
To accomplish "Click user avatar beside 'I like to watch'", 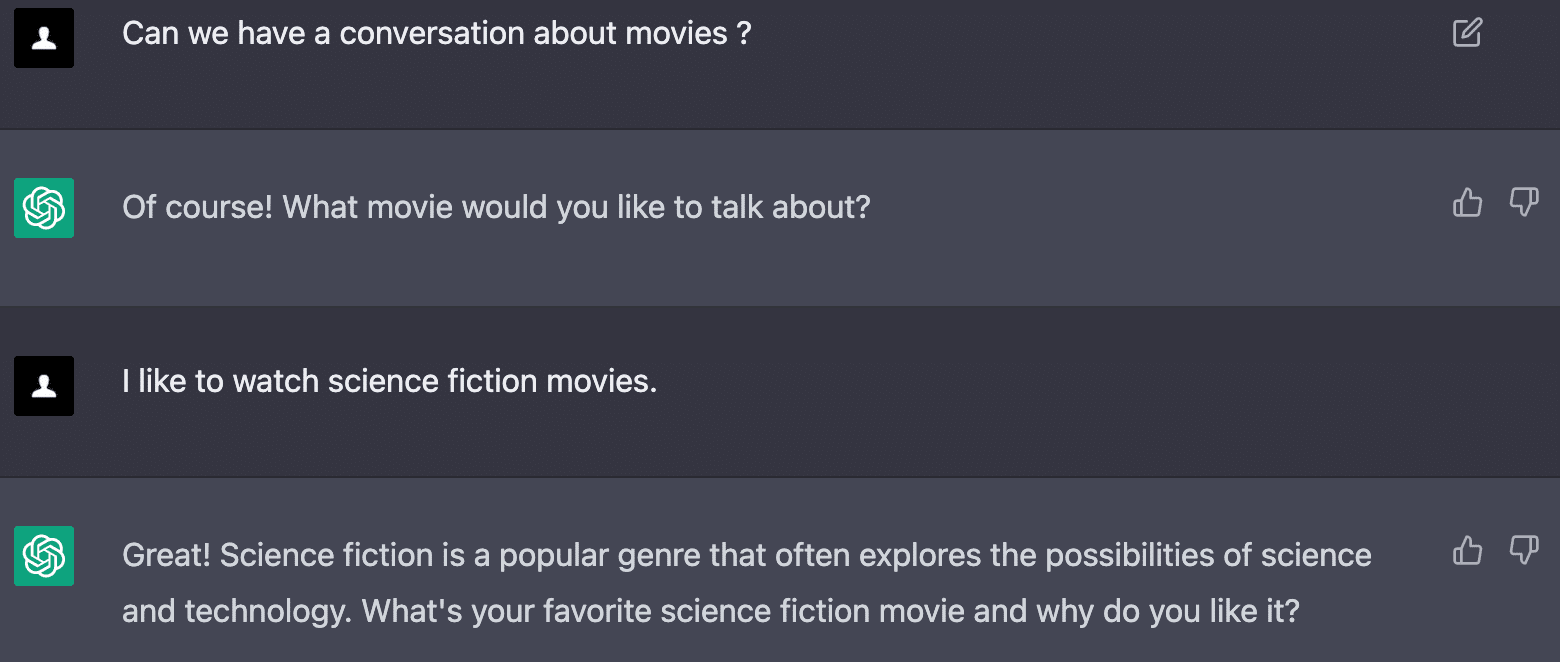I will coord(44,386).
